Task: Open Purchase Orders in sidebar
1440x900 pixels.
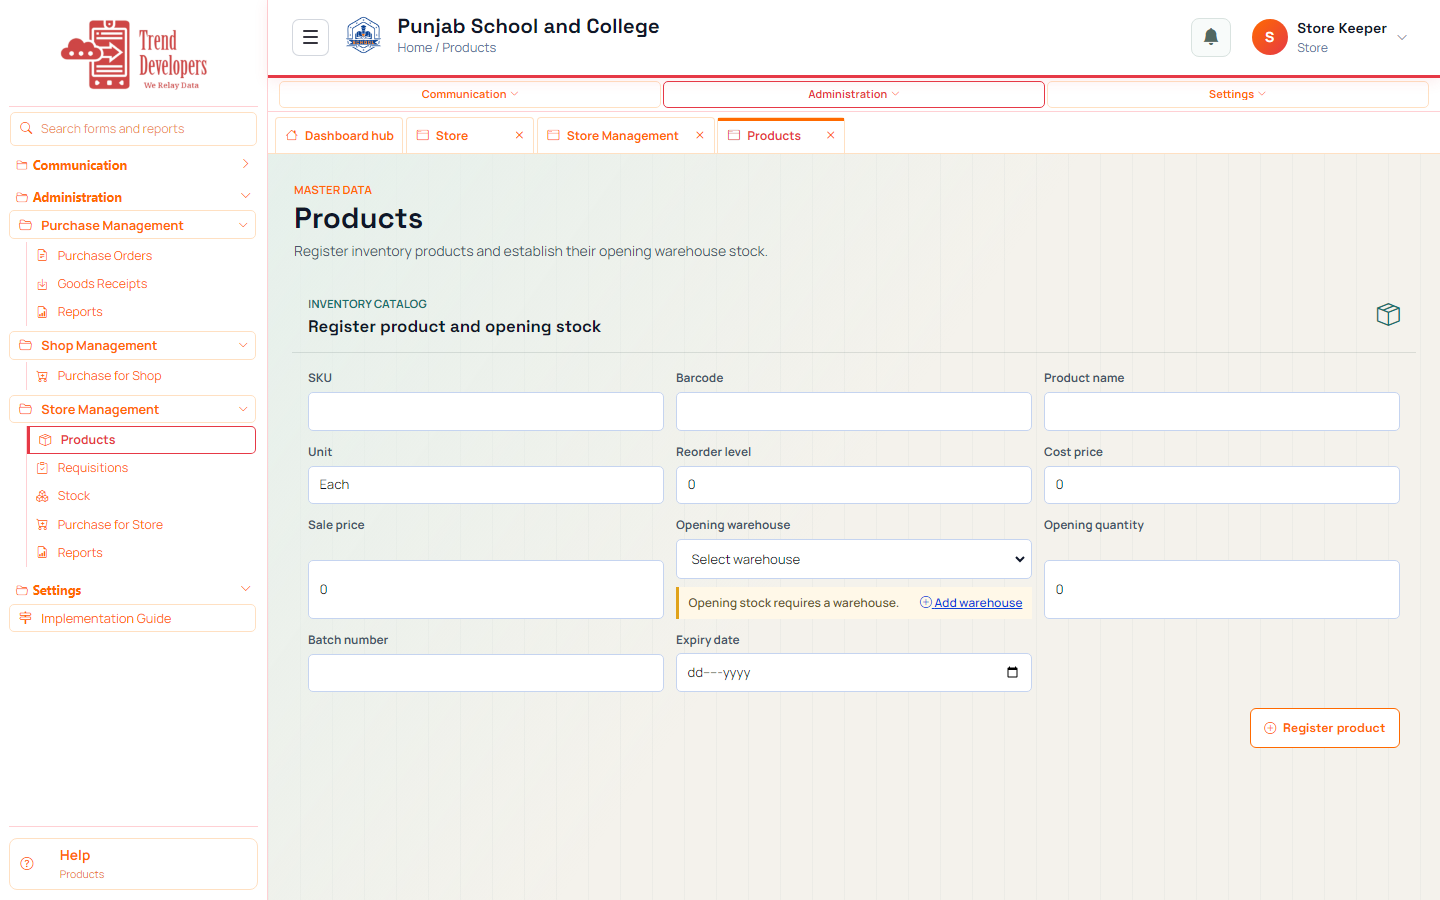Action: (104, 256)
